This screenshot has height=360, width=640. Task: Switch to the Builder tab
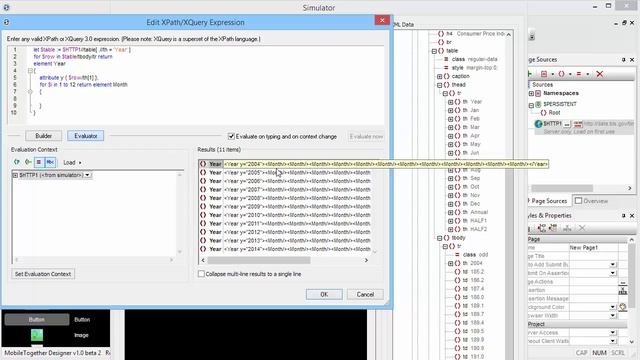(x=43, y=136)
